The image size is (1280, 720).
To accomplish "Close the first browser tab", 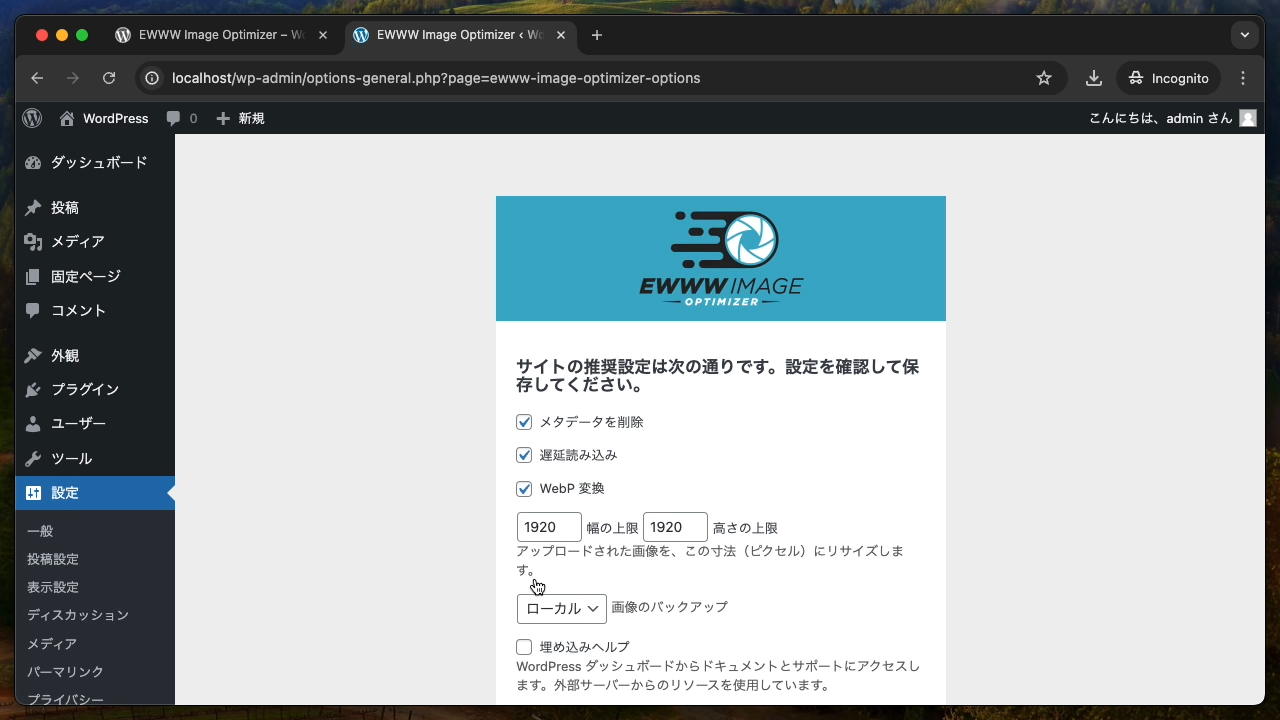I will (x=323, y=35).
